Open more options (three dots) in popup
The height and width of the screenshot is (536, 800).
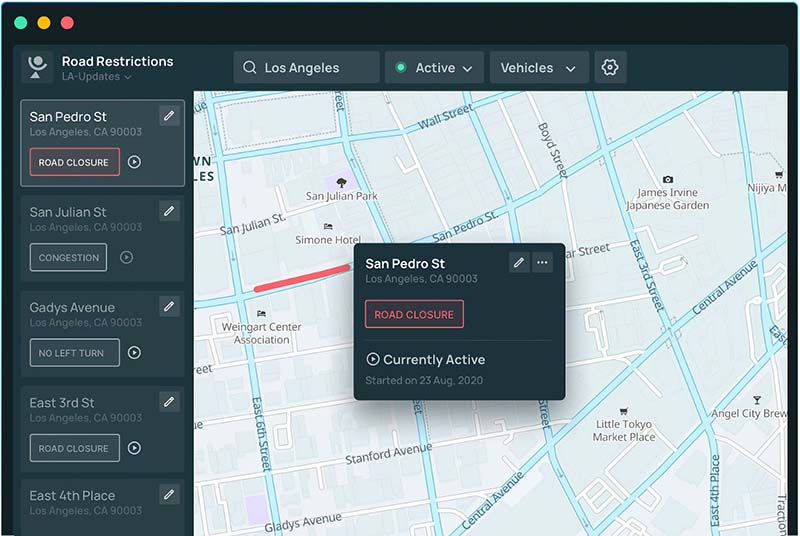coord(542,263)
